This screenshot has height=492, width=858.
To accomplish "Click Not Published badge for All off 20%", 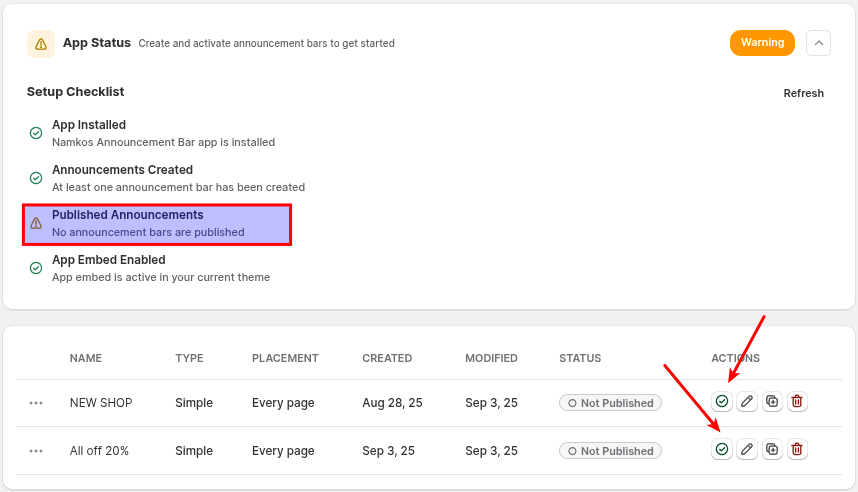I will point(610,451).
